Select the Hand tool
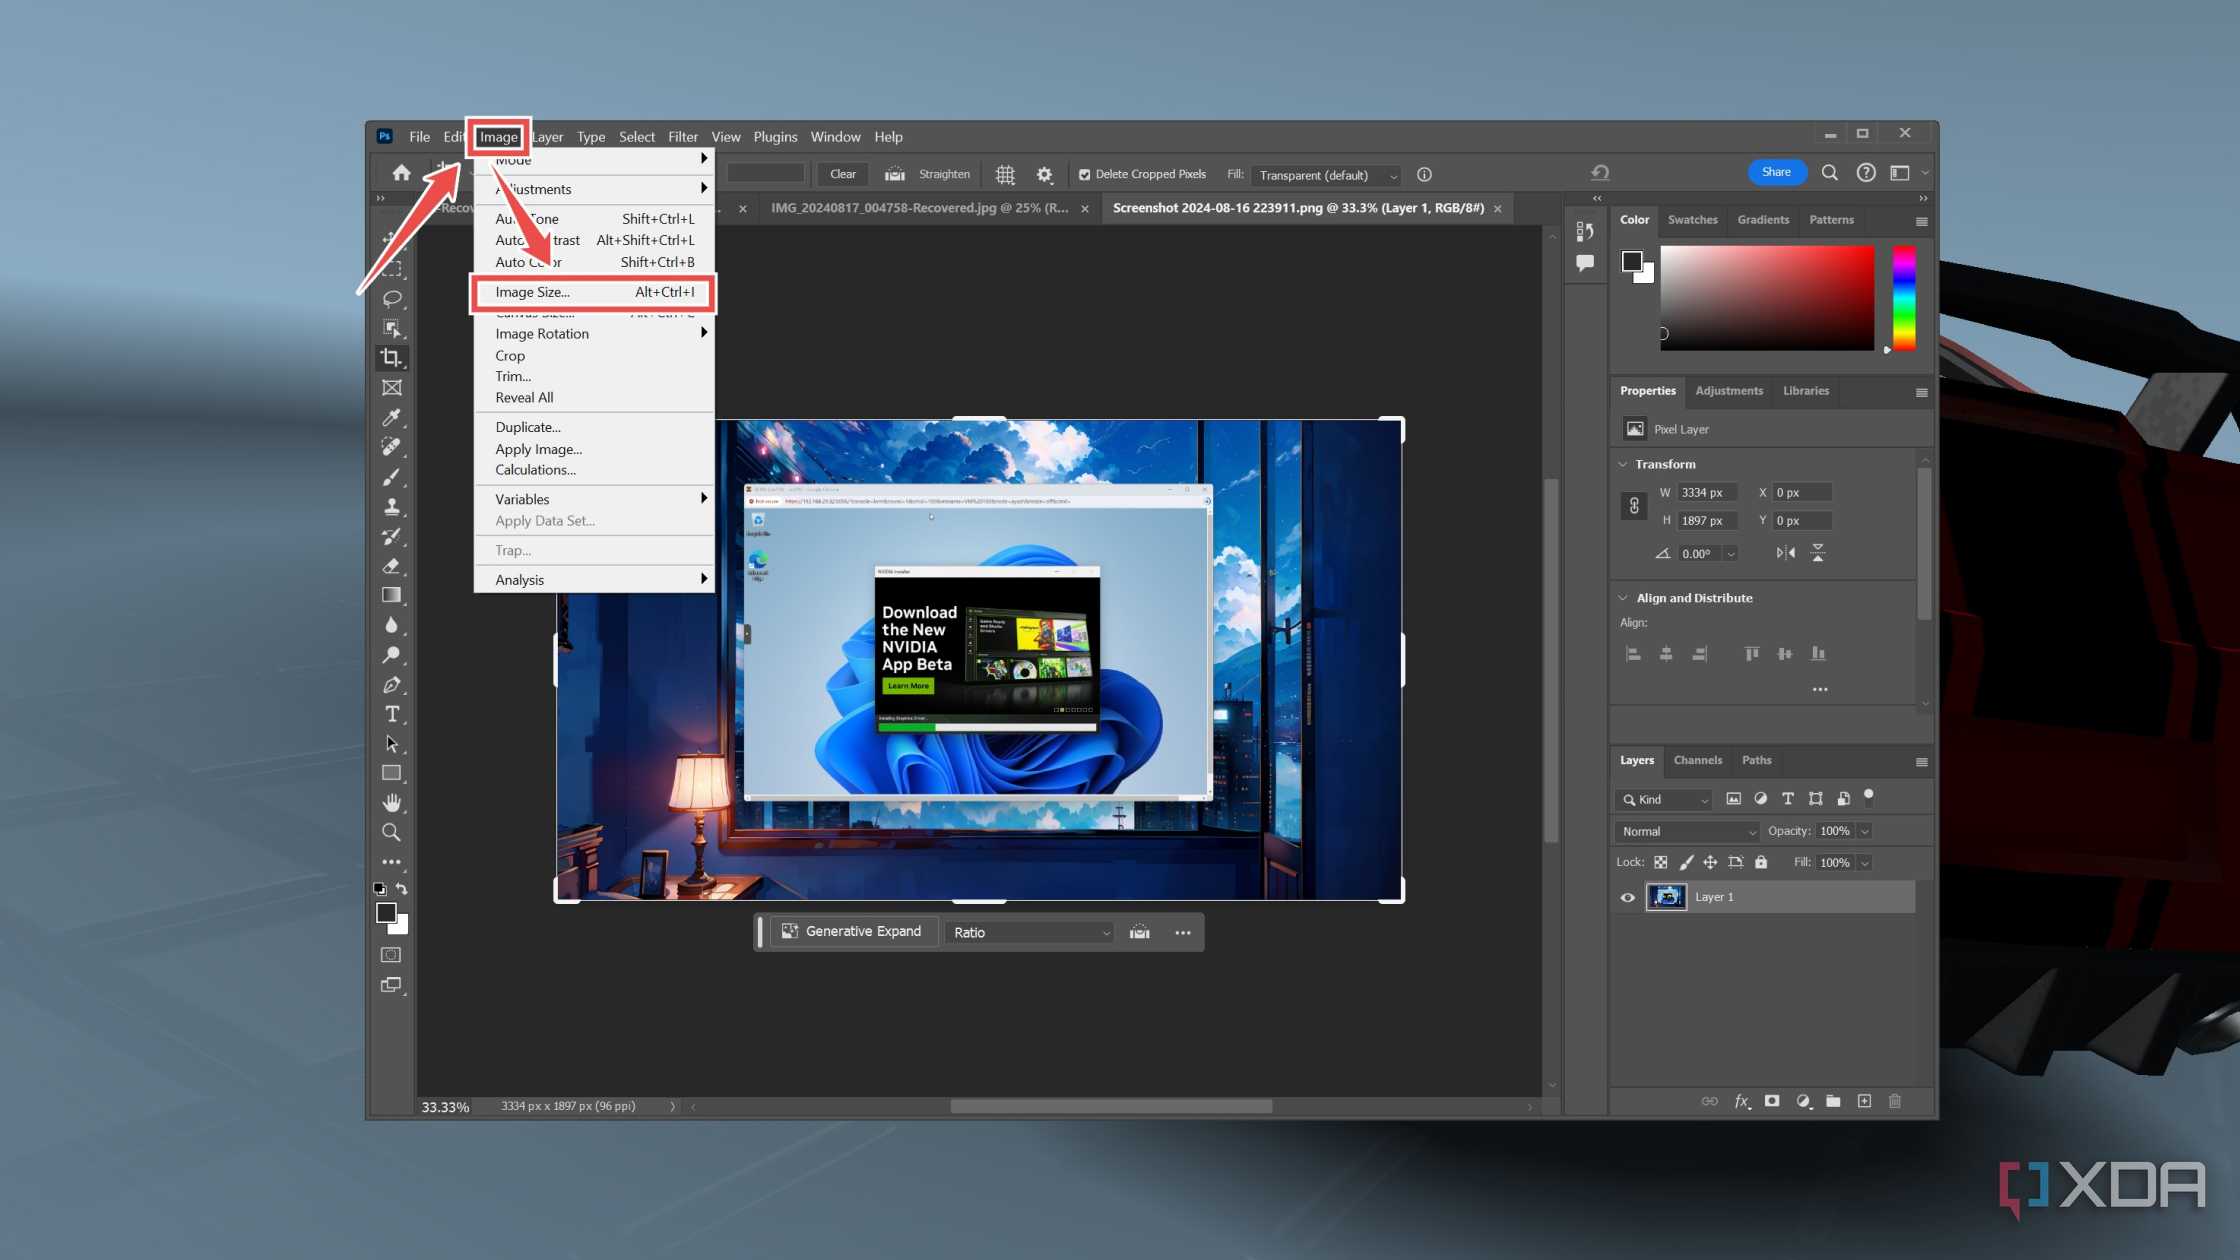 [x=391, y=803]
